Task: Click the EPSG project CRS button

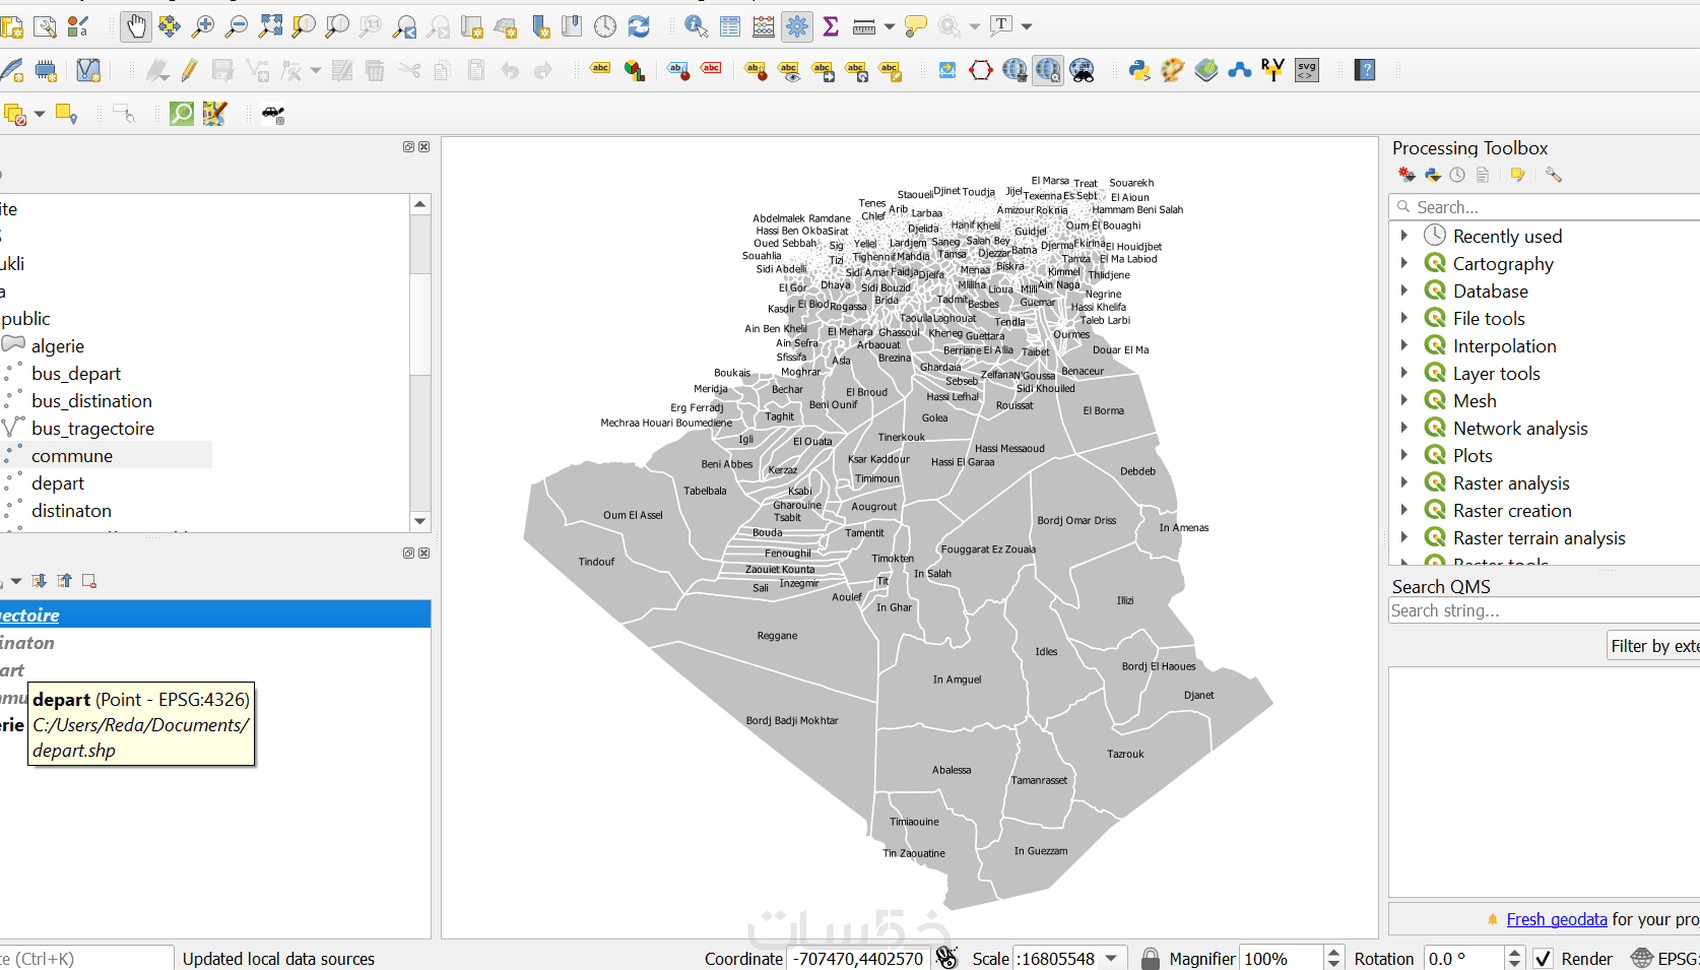Action: click(1665, 958)
